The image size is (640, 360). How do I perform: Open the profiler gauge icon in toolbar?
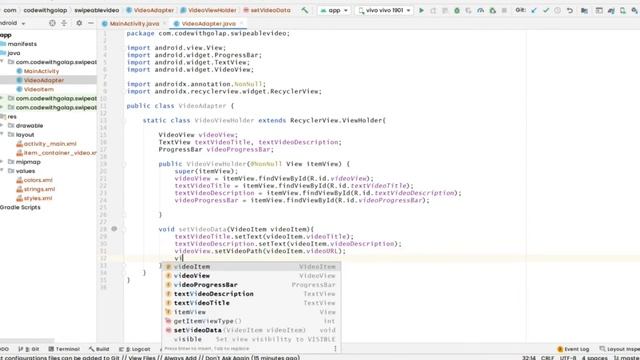[x=480, y=10]
